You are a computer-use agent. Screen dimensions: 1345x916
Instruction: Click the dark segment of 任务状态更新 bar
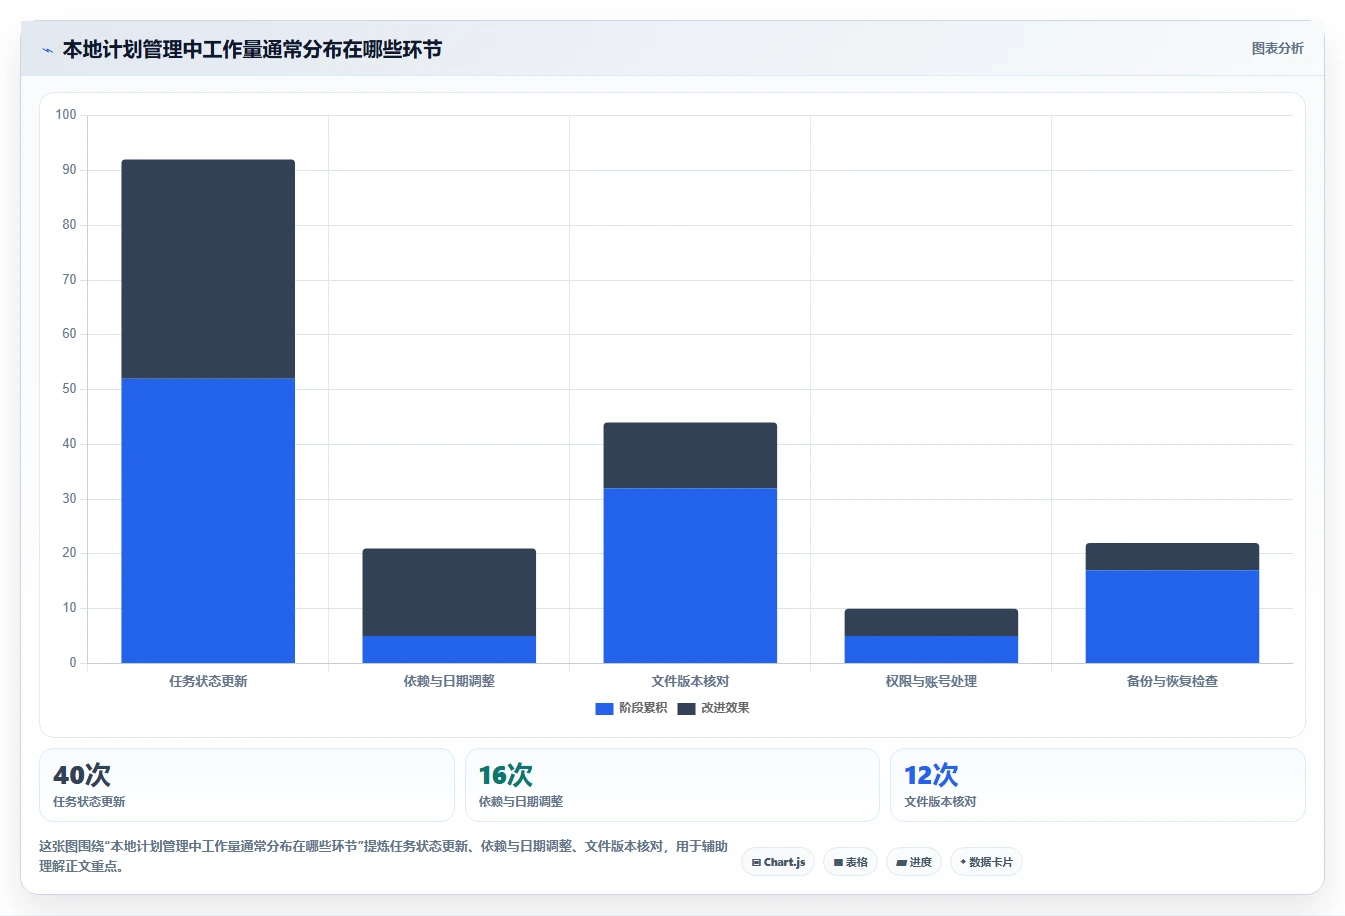208,269
